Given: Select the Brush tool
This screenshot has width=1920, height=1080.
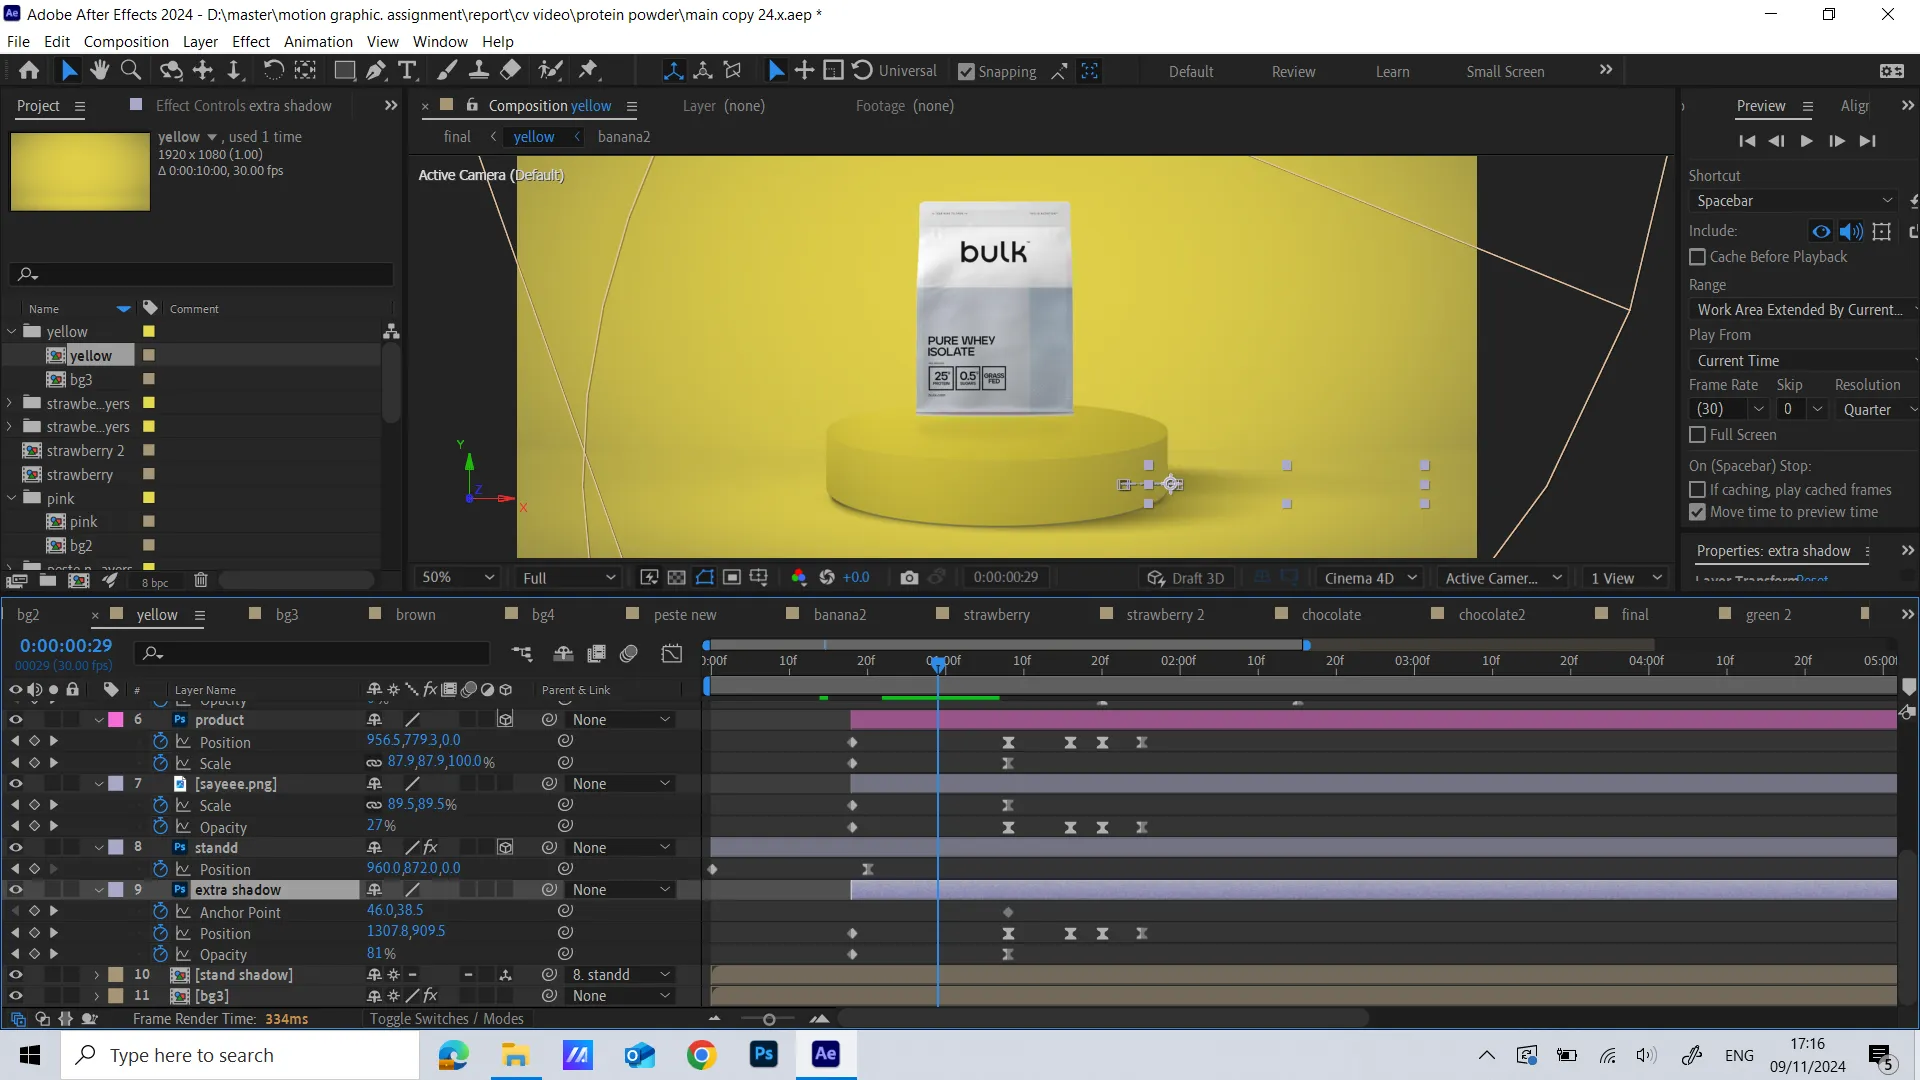Looking at the screenshot, I should click(x=447, y=70).
